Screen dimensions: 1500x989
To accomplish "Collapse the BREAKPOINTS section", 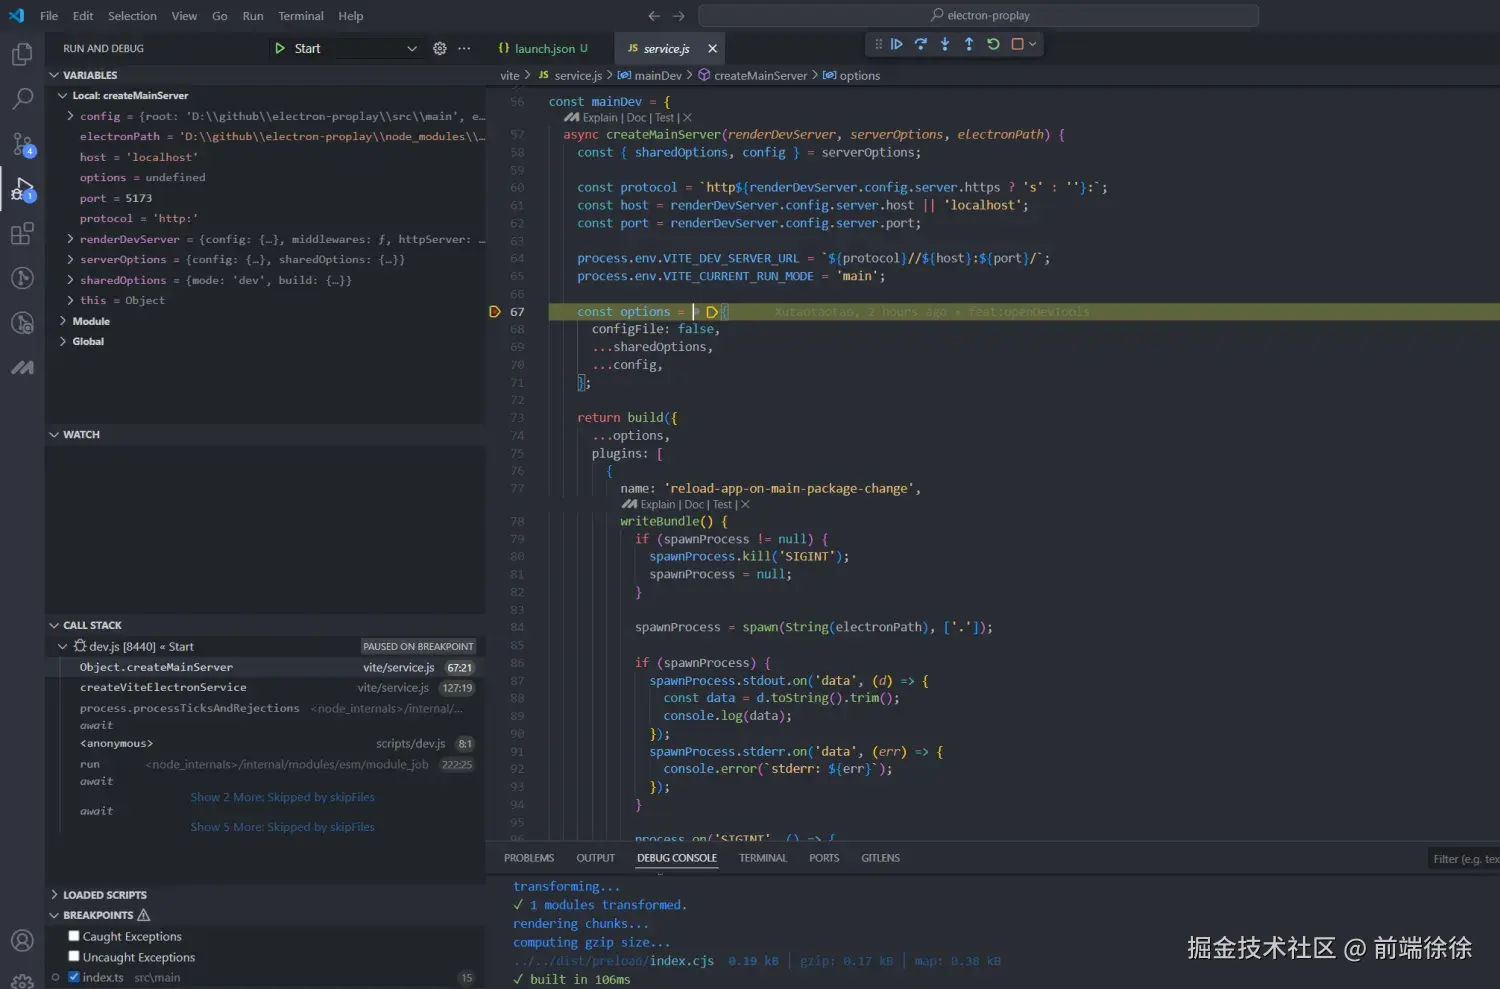I will (x=54, y=915).
